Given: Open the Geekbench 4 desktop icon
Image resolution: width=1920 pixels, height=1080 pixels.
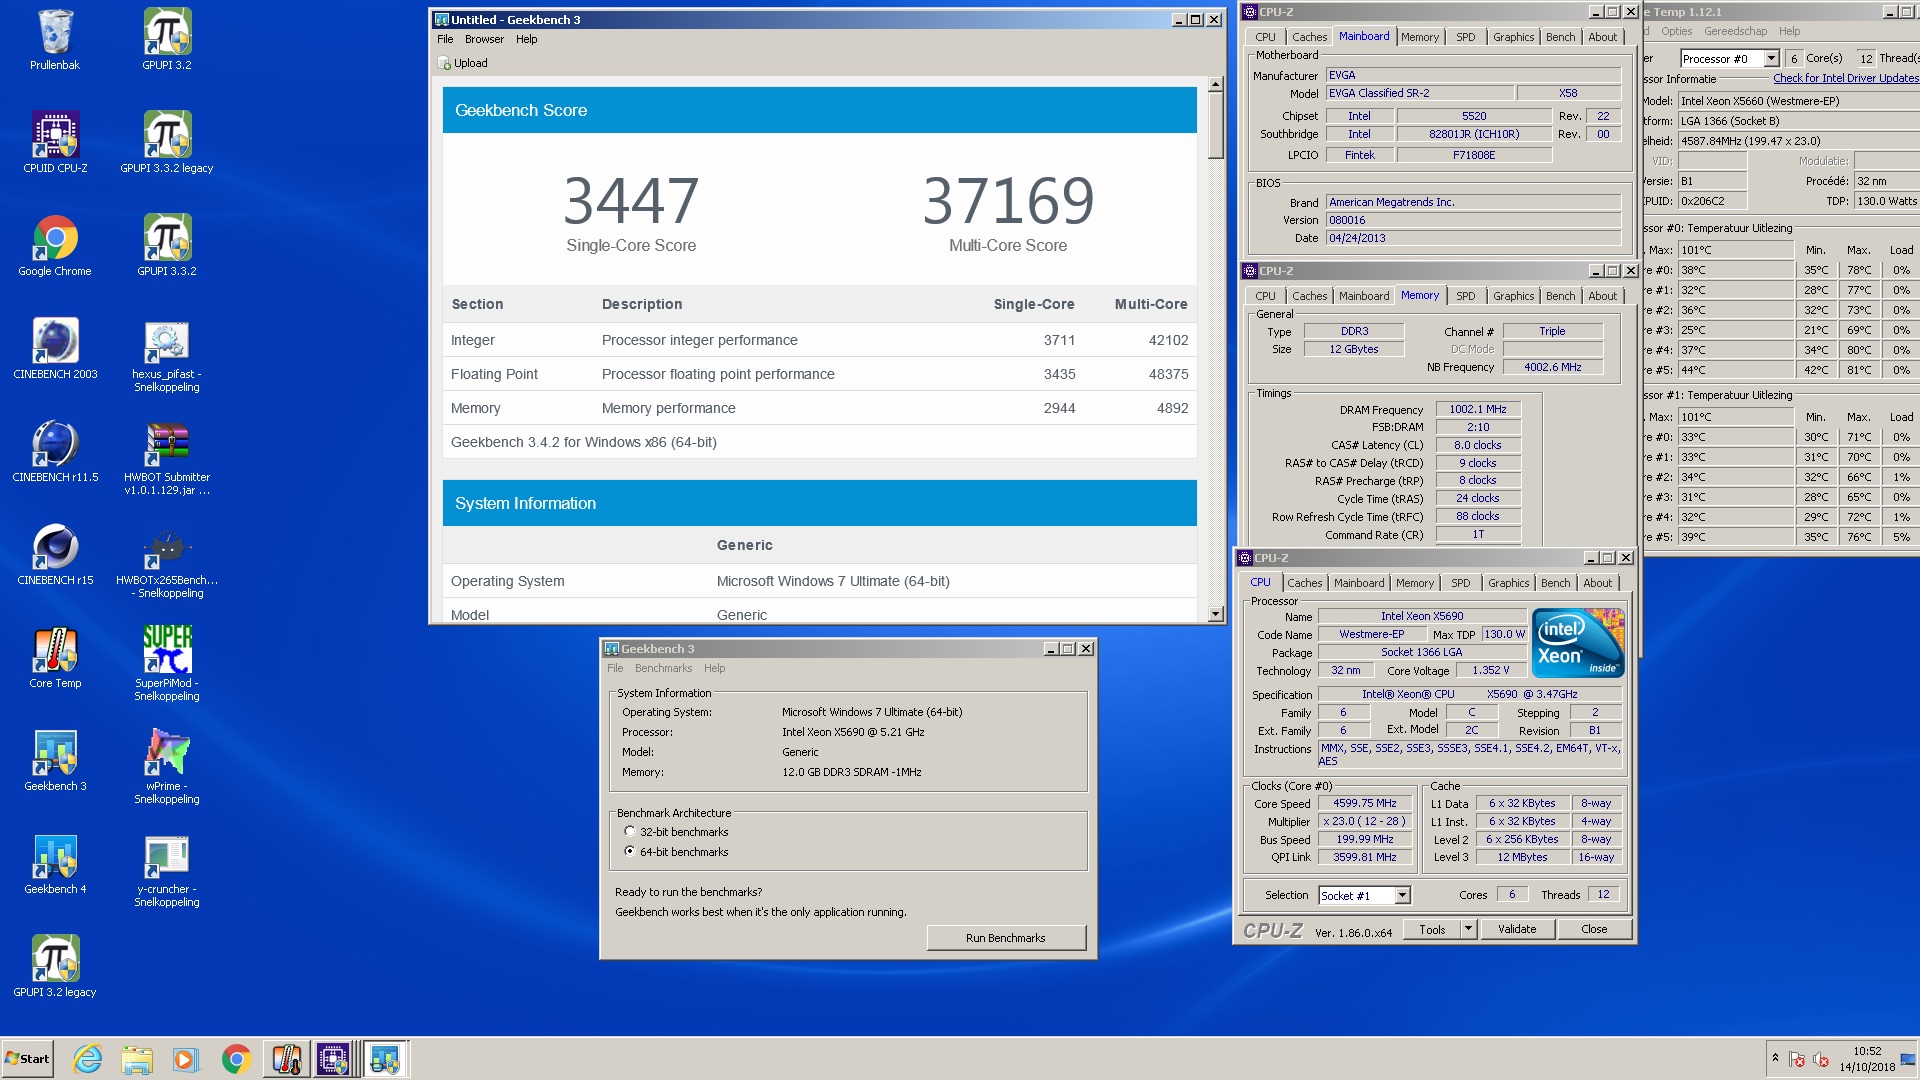Looking at the screenshot, I should (x=55, y=864).
